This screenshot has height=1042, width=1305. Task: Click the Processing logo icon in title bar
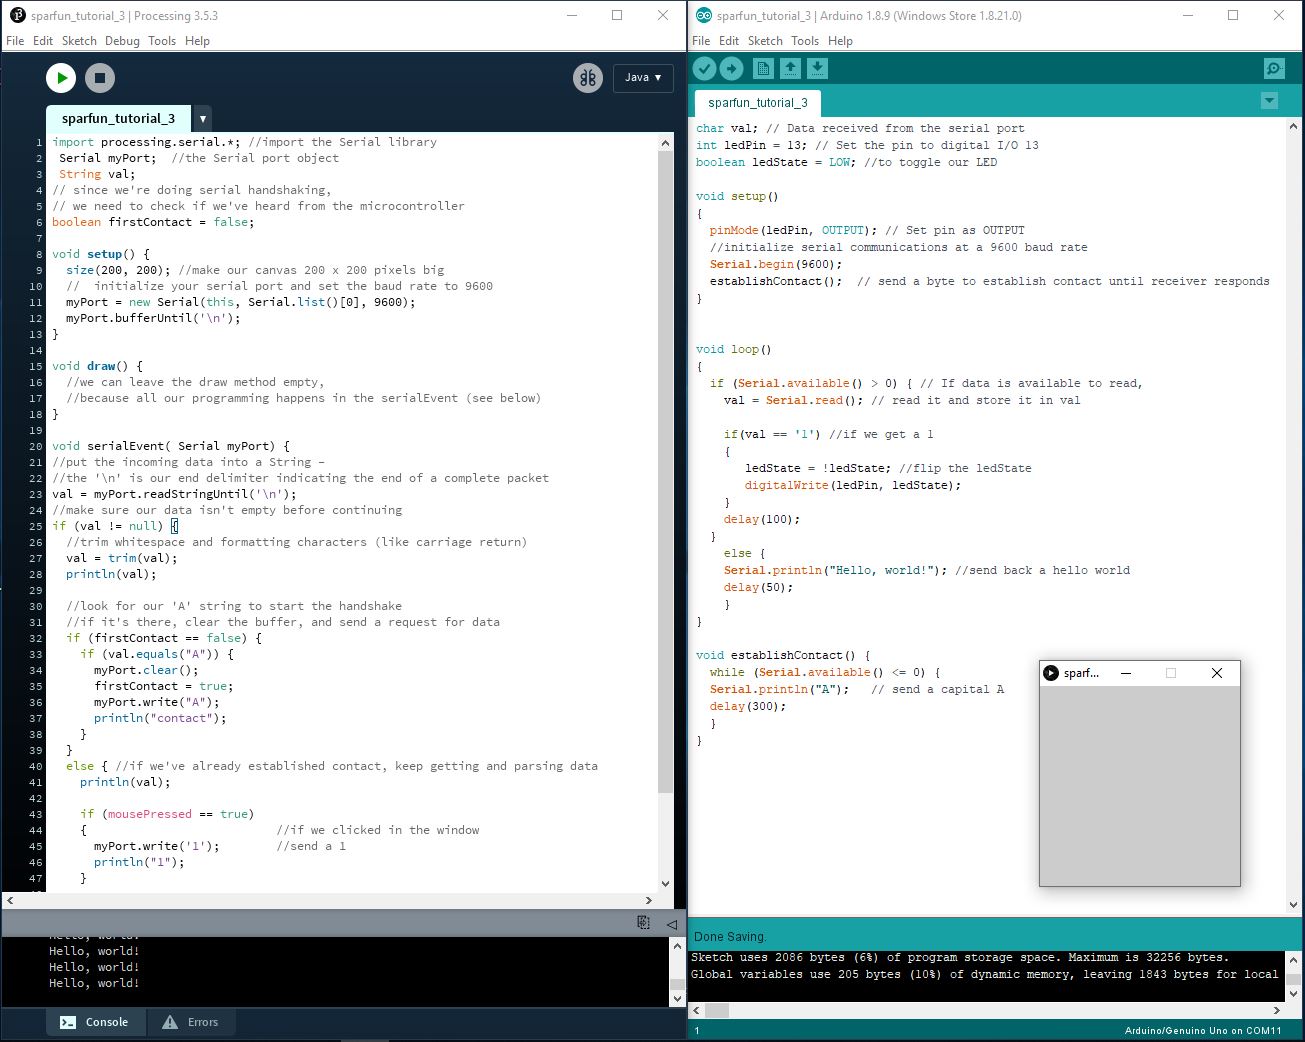tap(17, 16)
